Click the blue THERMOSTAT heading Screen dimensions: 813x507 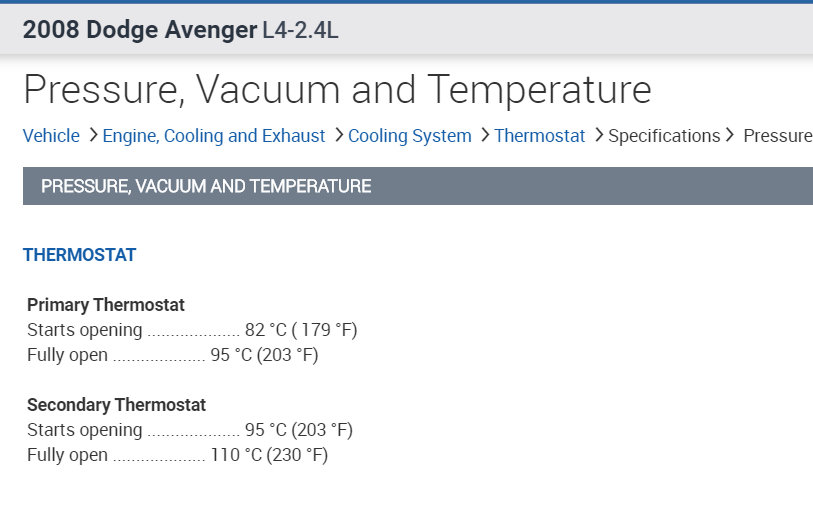pos(79,255)
